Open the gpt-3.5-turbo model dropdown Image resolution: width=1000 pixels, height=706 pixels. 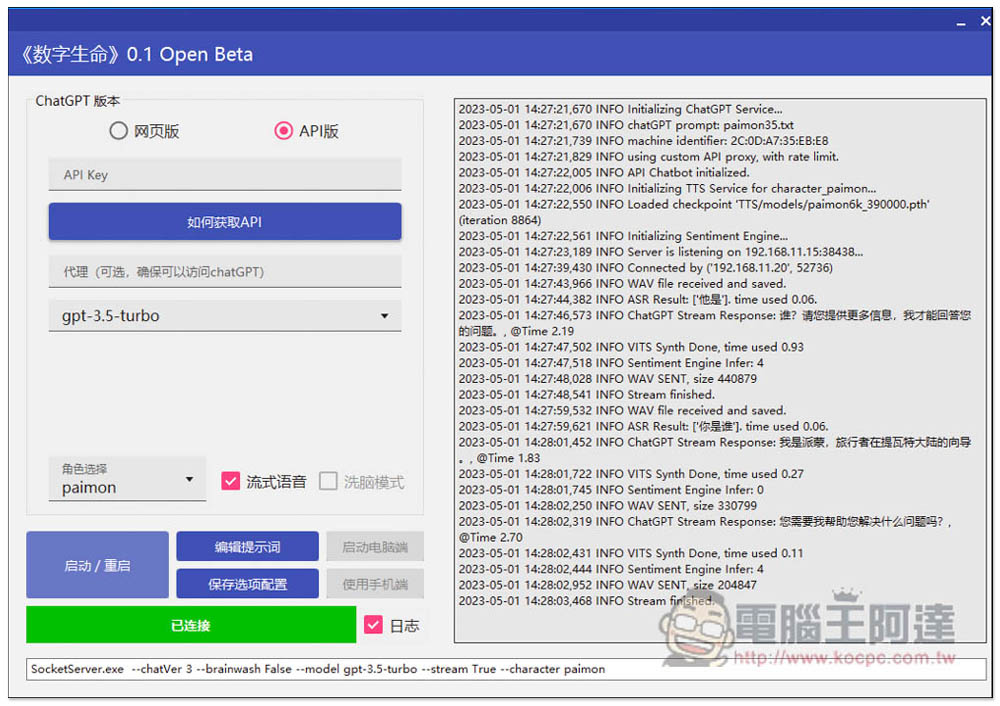(225, 316)
